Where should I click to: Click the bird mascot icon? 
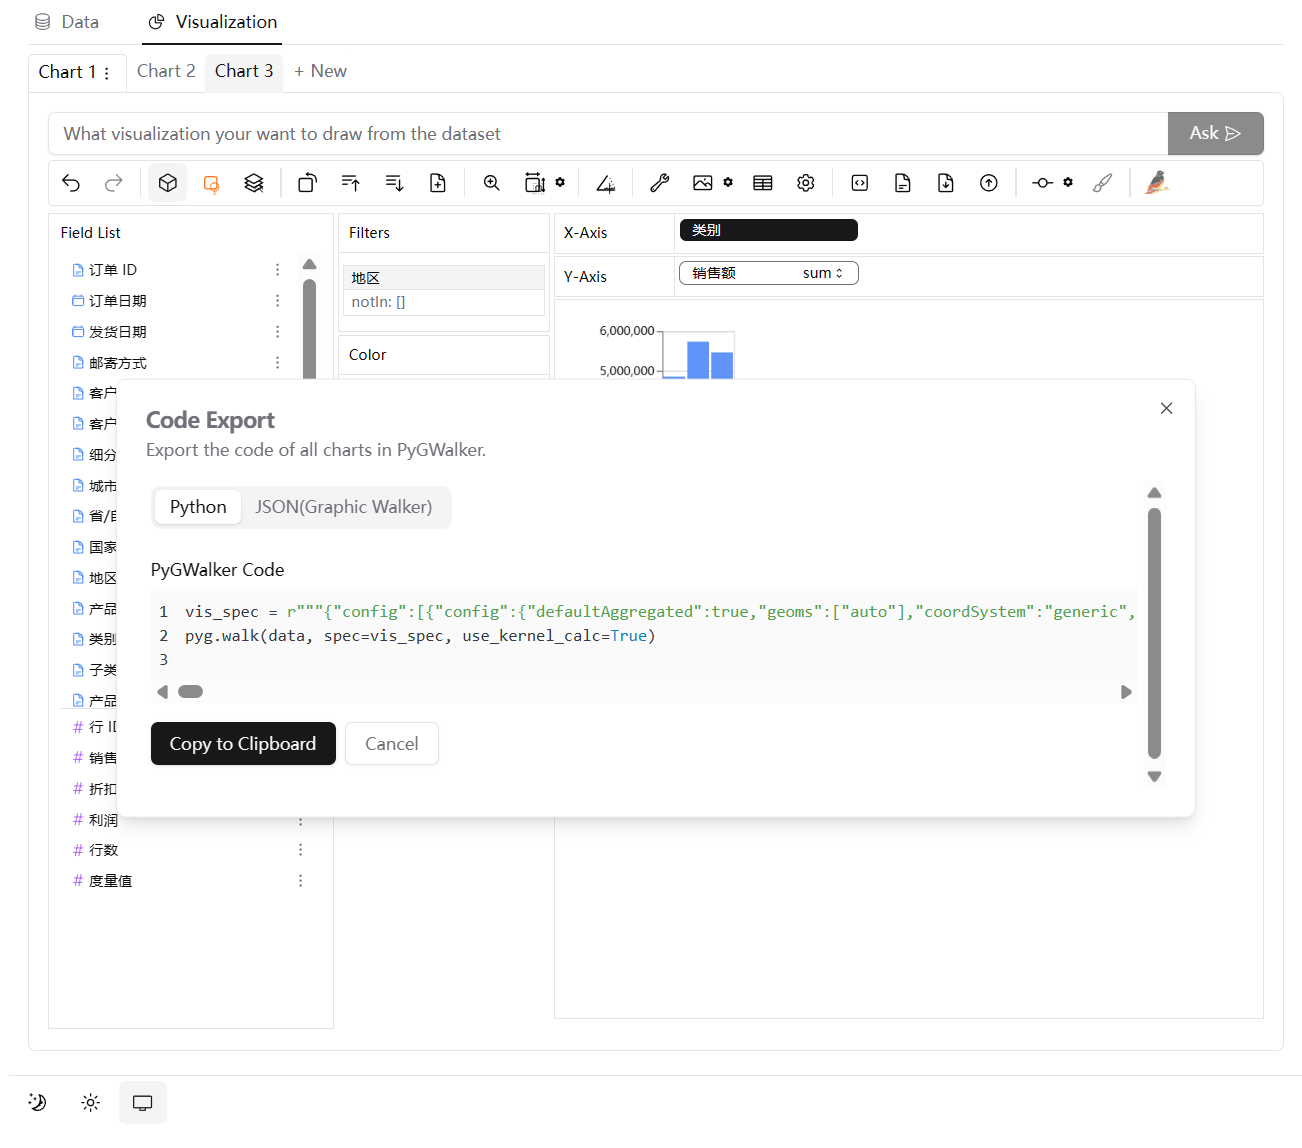pyautogui.click(x=1156, y=182)
